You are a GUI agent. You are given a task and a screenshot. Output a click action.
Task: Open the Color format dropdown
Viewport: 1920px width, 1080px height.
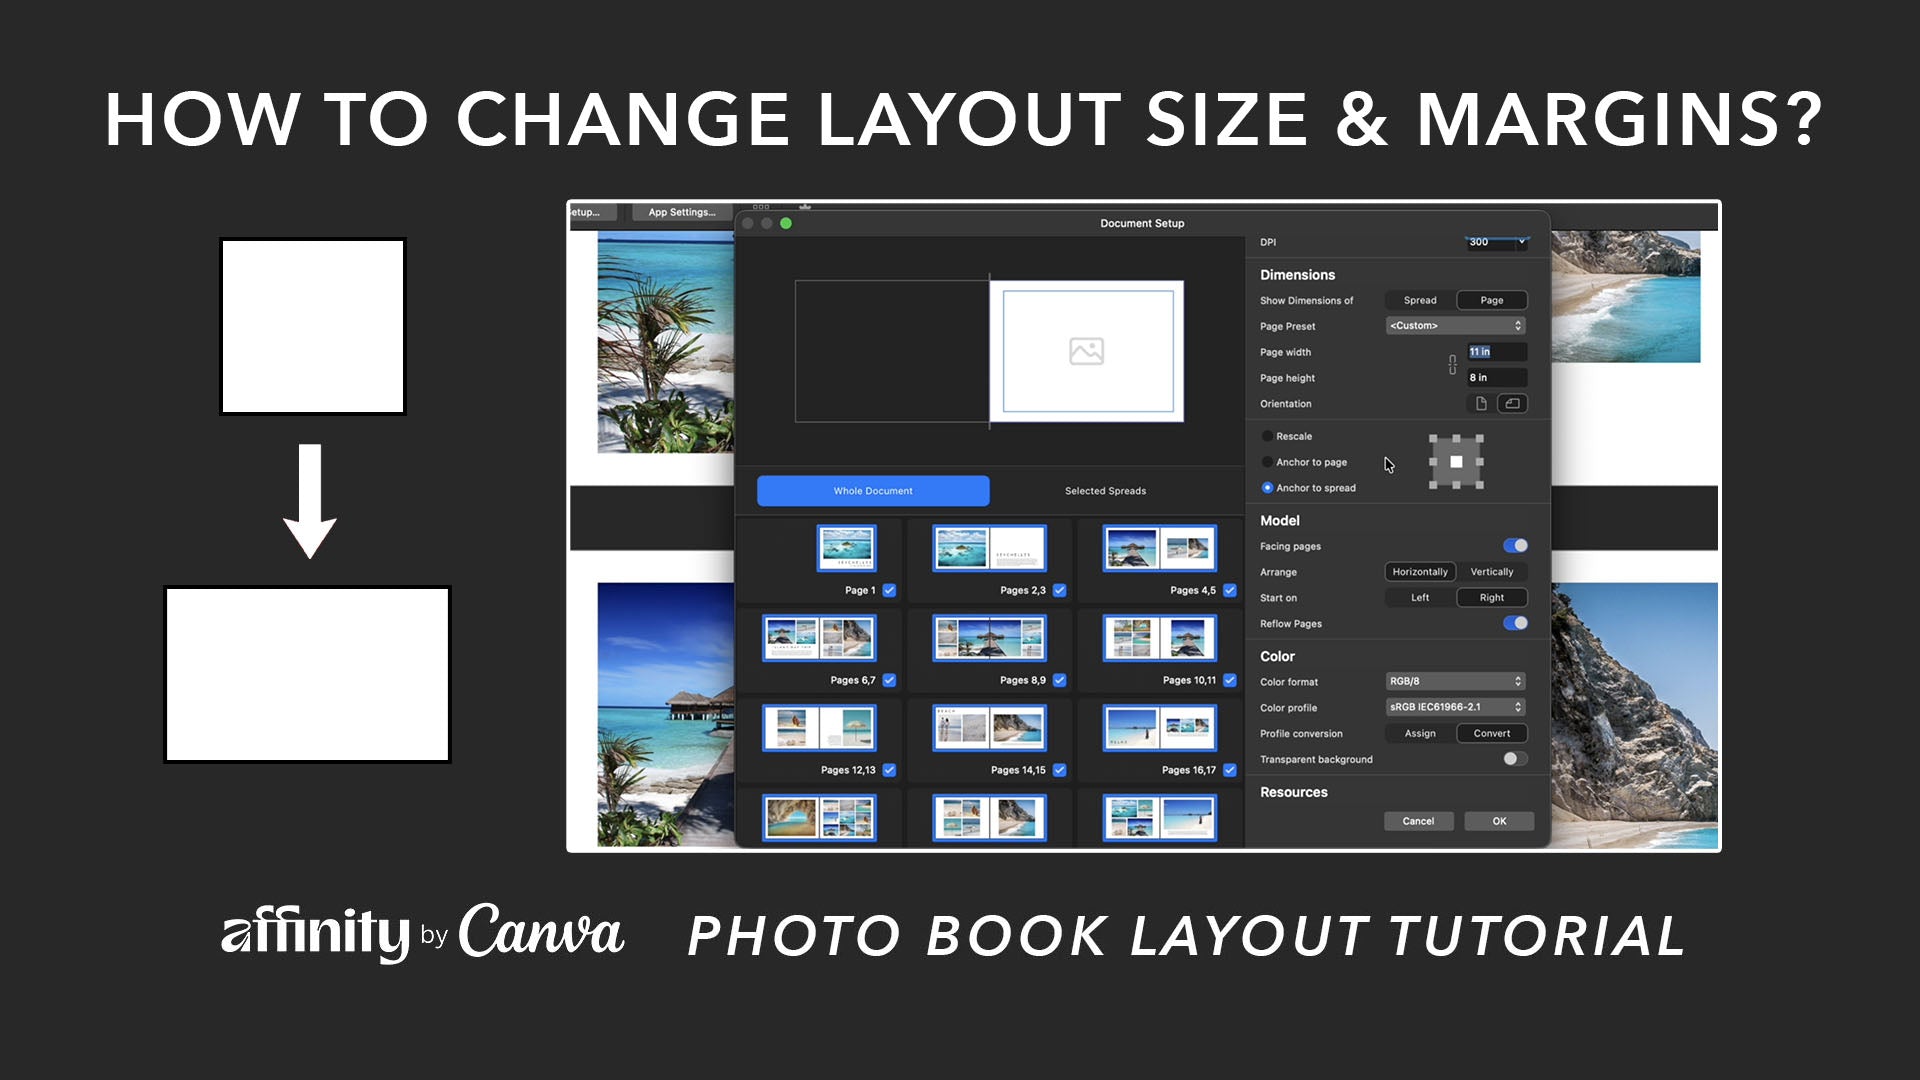(1455, 681)
